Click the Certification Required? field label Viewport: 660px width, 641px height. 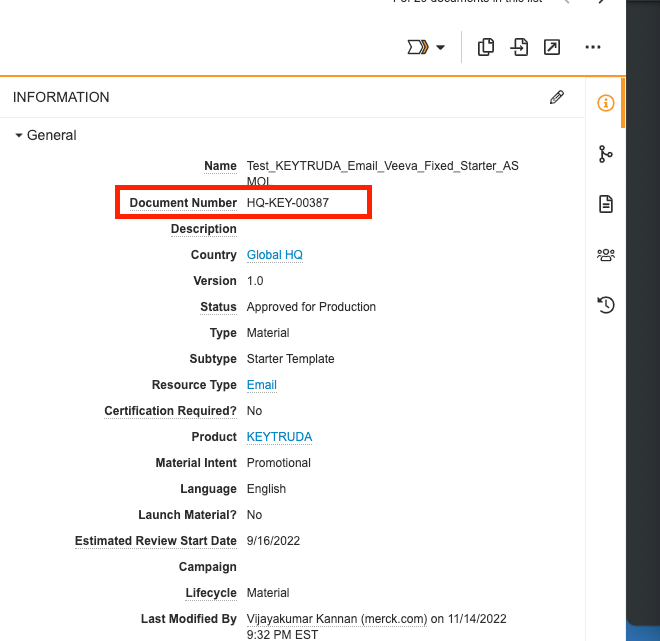click(x=170, y=411)
